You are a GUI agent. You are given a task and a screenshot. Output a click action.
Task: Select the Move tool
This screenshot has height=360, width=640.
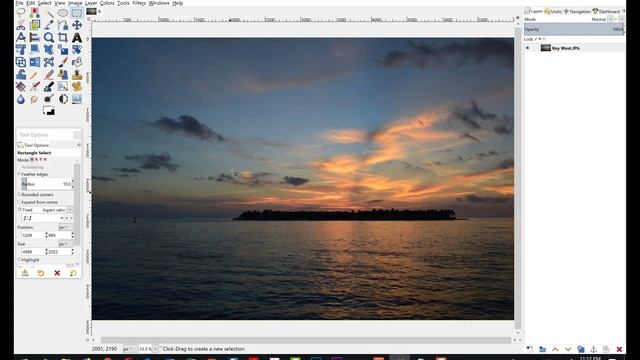[76, 25]
